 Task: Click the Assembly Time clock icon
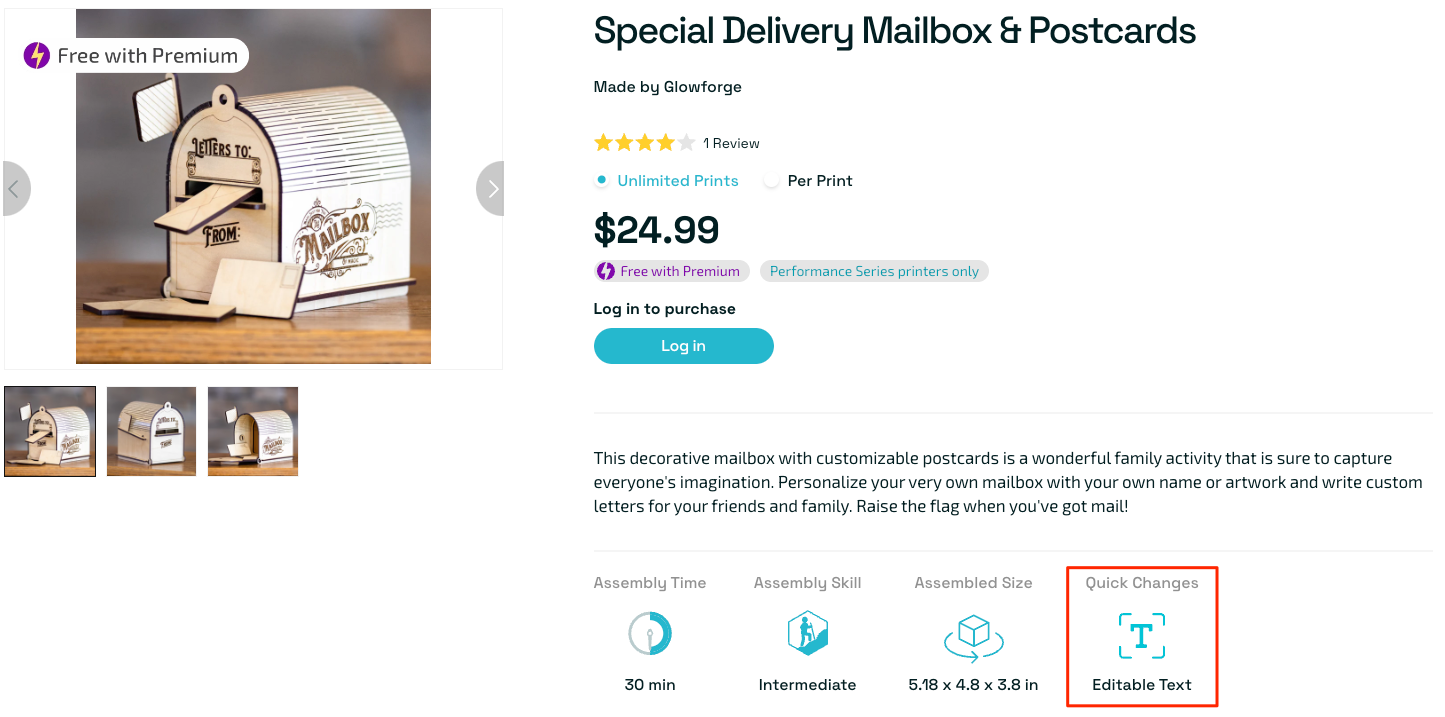(x=650, y=634)
